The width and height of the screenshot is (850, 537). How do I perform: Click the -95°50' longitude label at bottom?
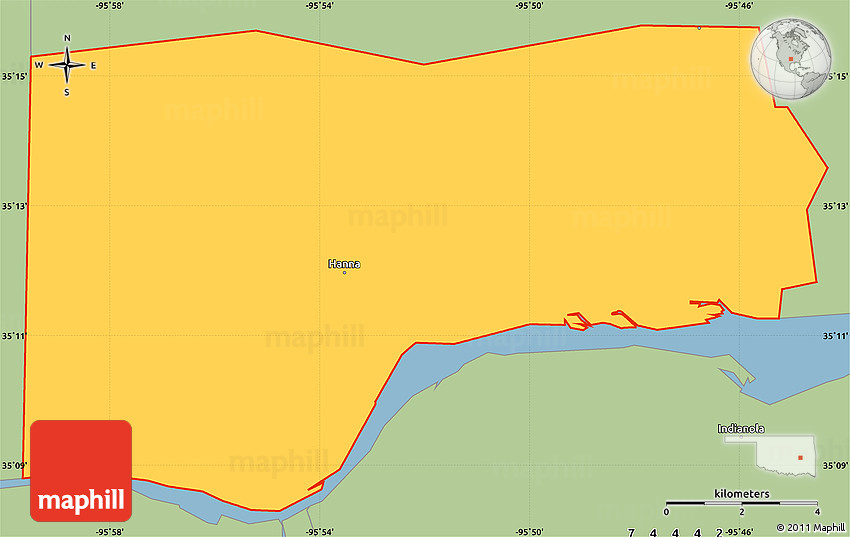(529, 530)
